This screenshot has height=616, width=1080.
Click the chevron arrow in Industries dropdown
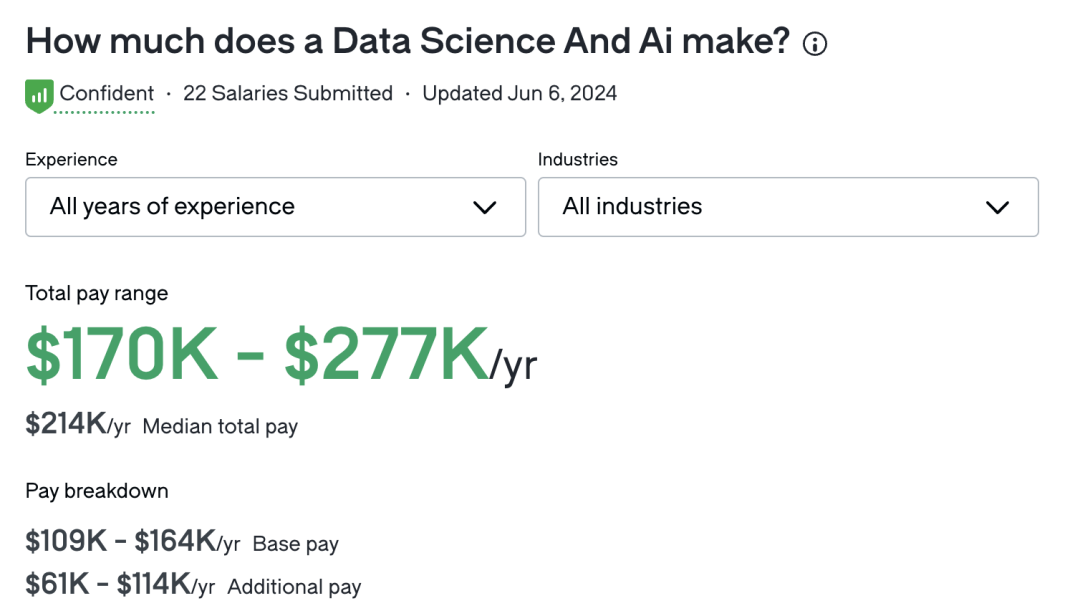click(x=997, y=207)
